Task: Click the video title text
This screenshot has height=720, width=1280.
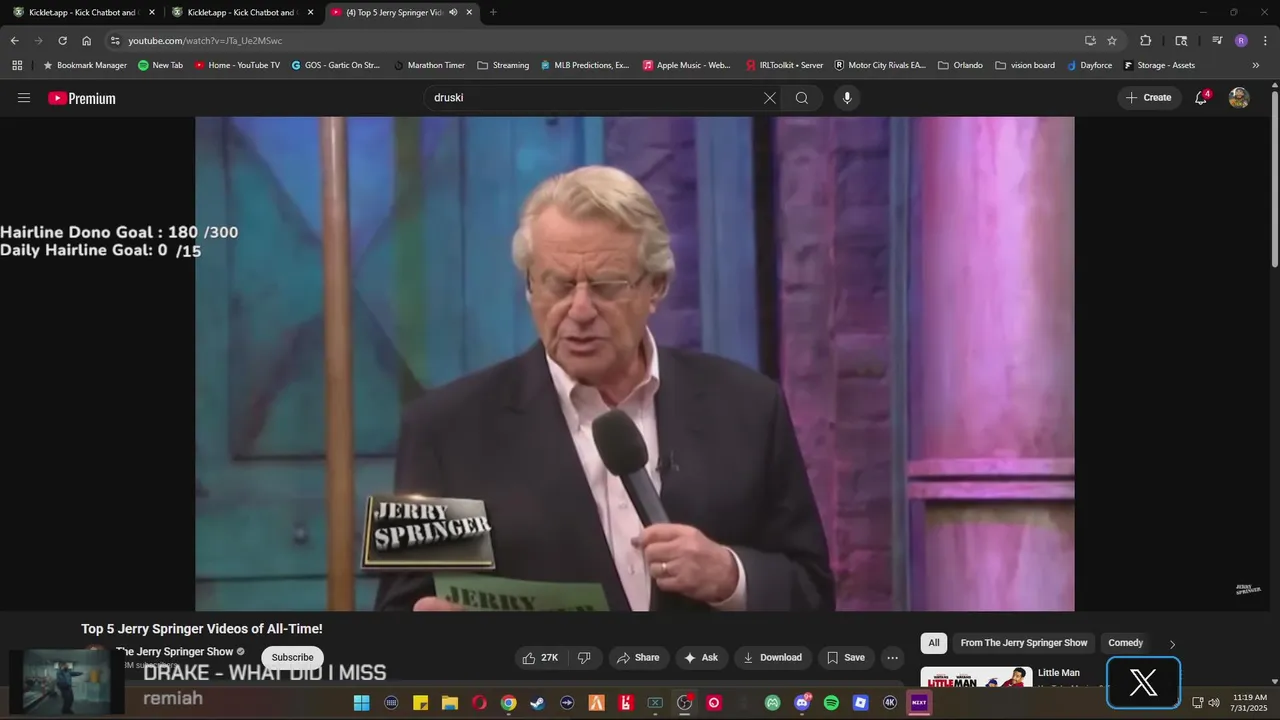Action: pos(202,629)
